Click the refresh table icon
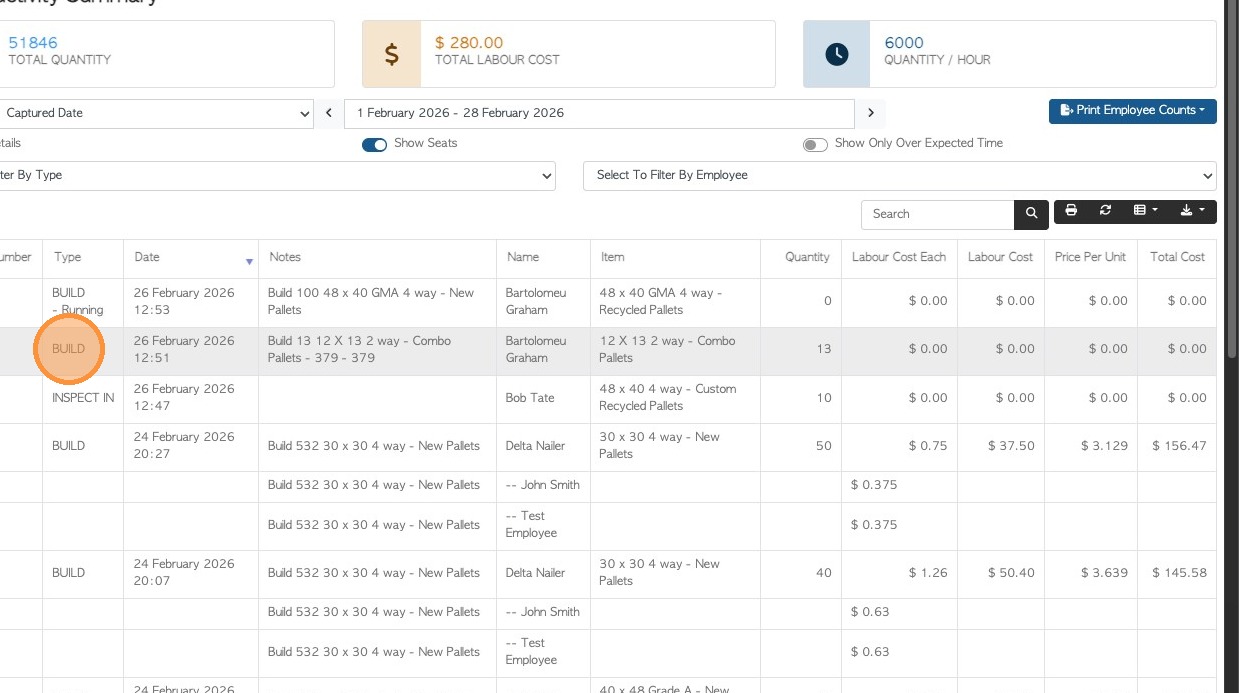This screenshot has height=693, width=1239. [1105, 211]
